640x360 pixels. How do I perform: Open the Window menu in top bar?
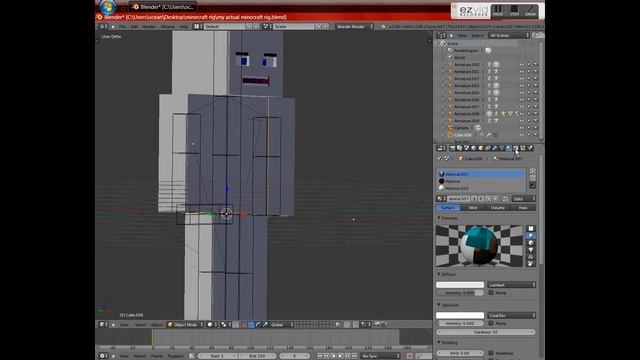tap(167, 27)
